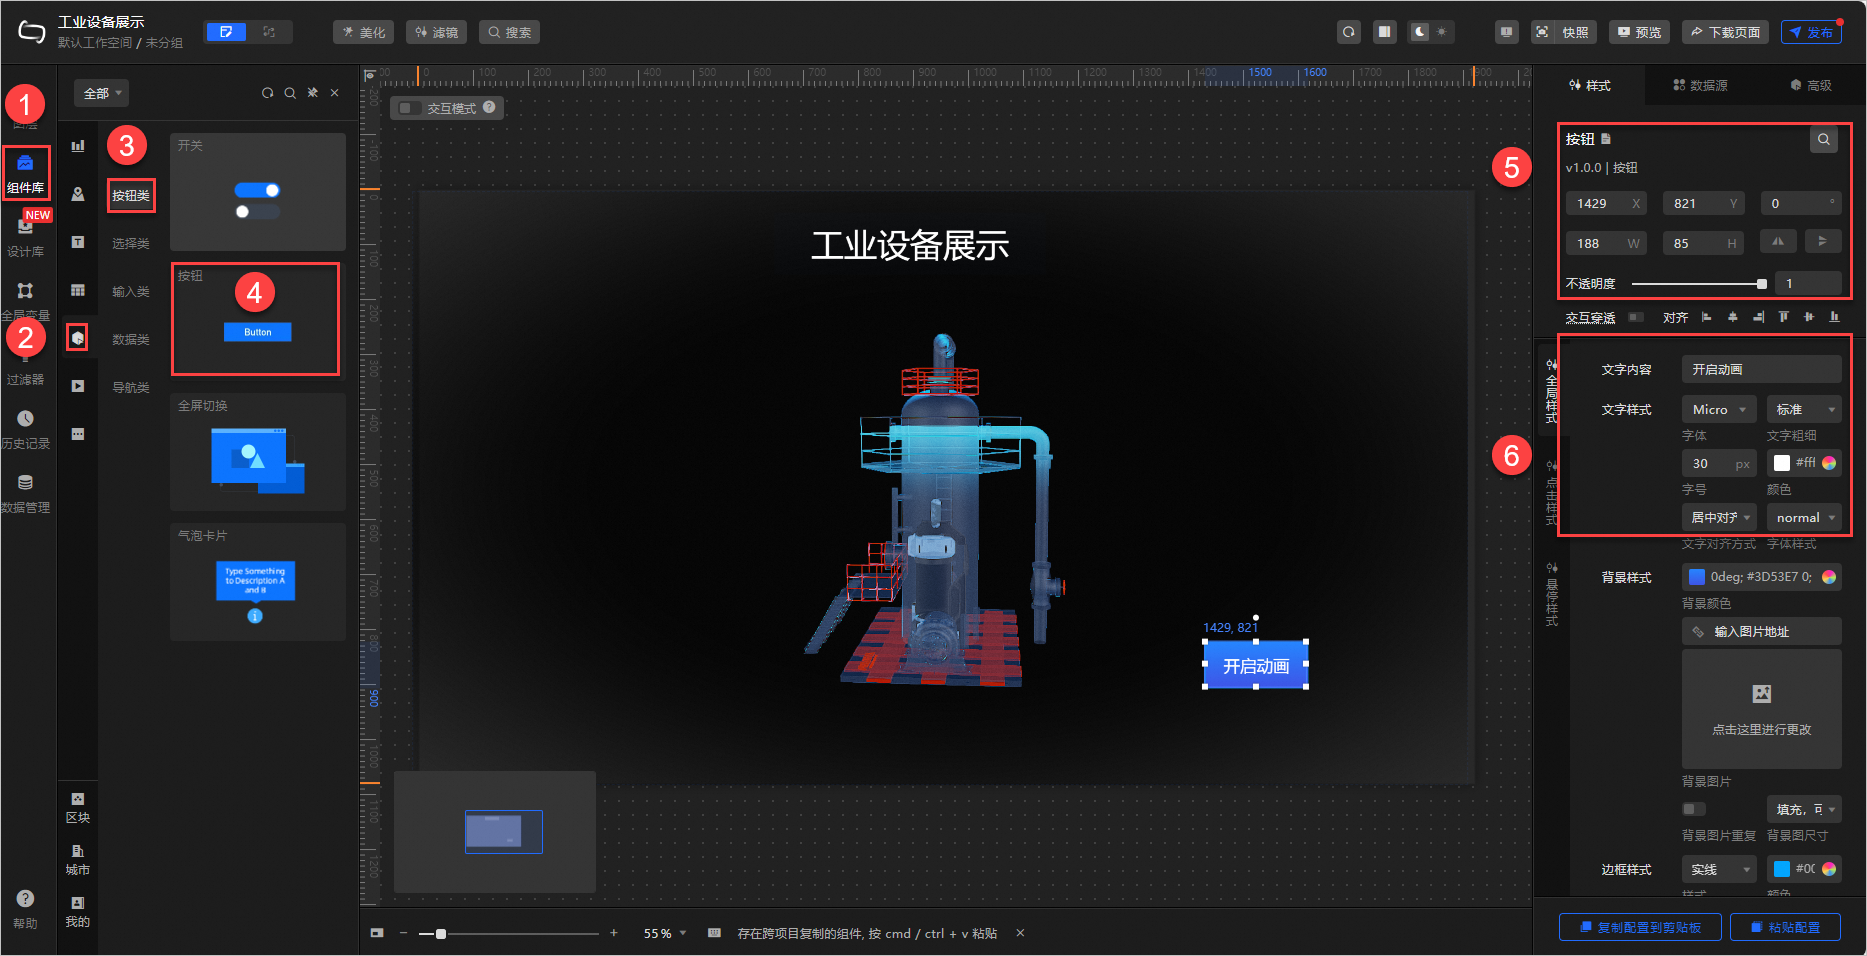
Task: Select the 输入类 input category
Action: pyautogui.click(x=131, y=291)
